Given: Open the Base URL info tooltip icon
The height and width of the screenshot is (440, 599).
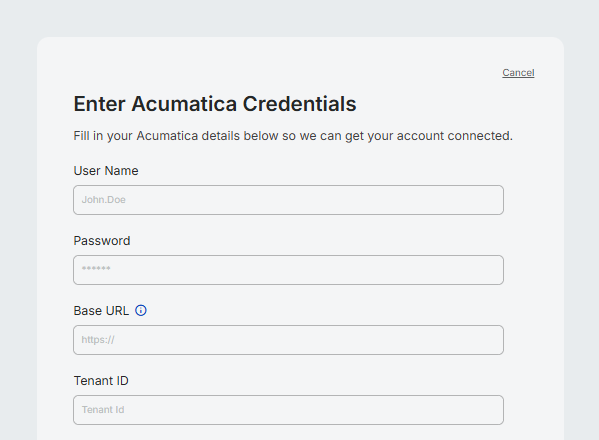Looking at the screenshot, I should [x=141, y=311].
